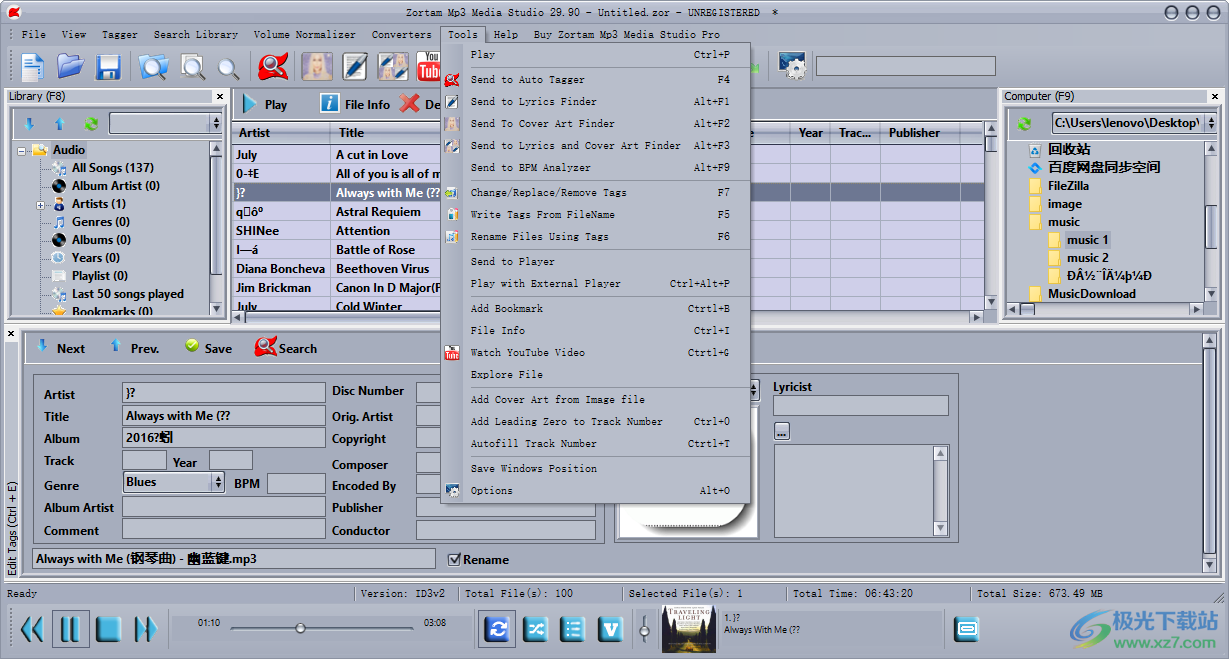
Task: Click the Title field in tag editor
Action: click(x=224, y=416)
